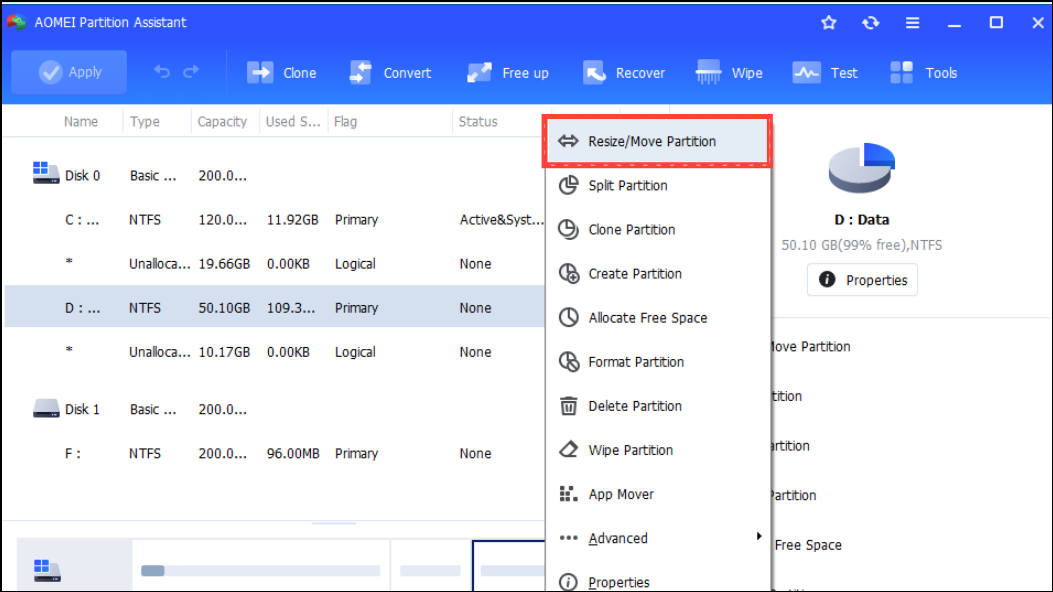The height and width of the screenshot is (592, 1053).
Task: Choose Split Partition from context menu
Action: click(657, 185)
